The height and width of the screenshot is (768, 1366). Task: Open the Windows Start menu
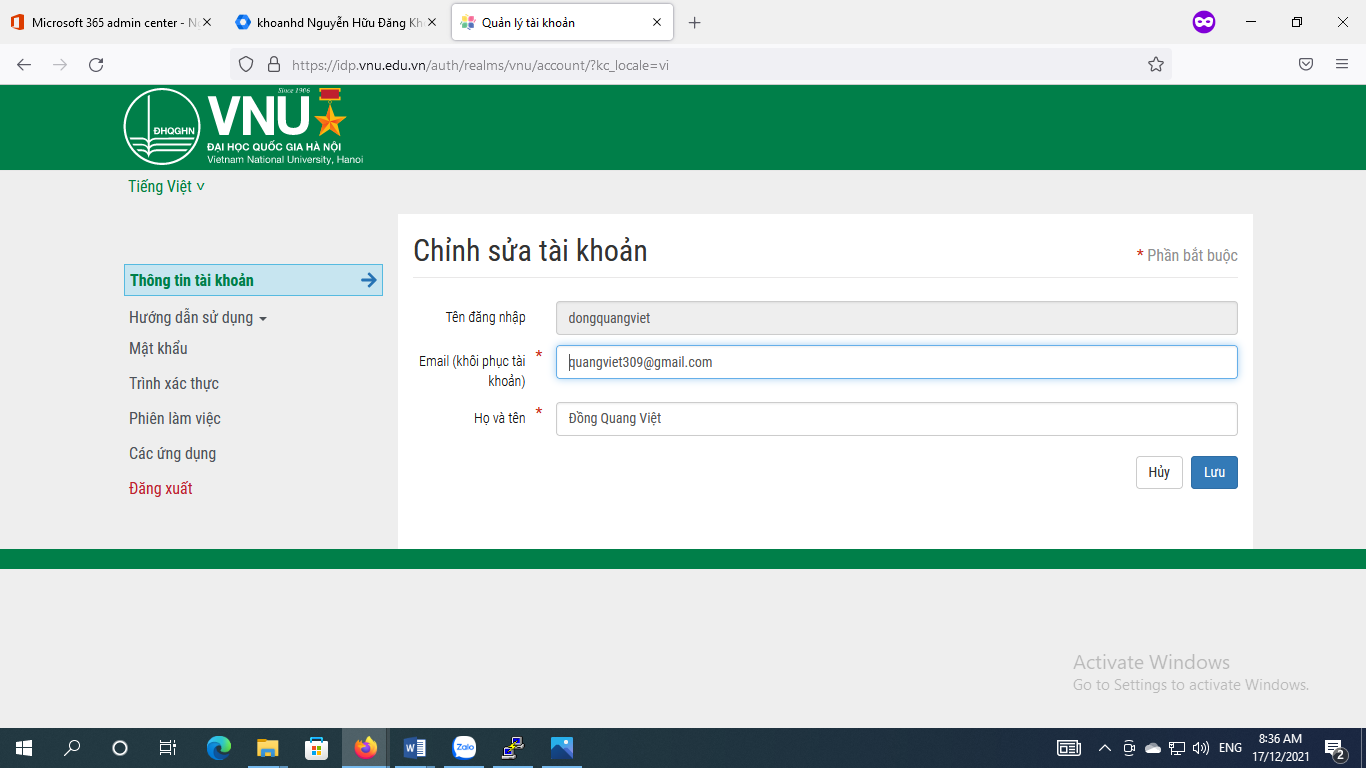(21, 747)
